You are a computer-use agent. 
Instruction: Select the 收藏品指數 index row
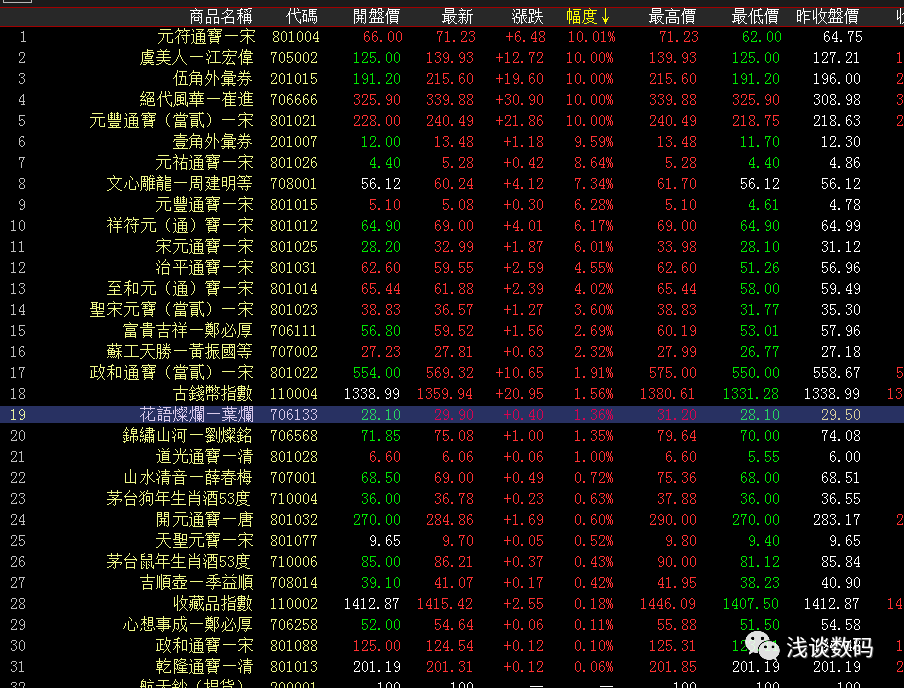tap(452, 603)
